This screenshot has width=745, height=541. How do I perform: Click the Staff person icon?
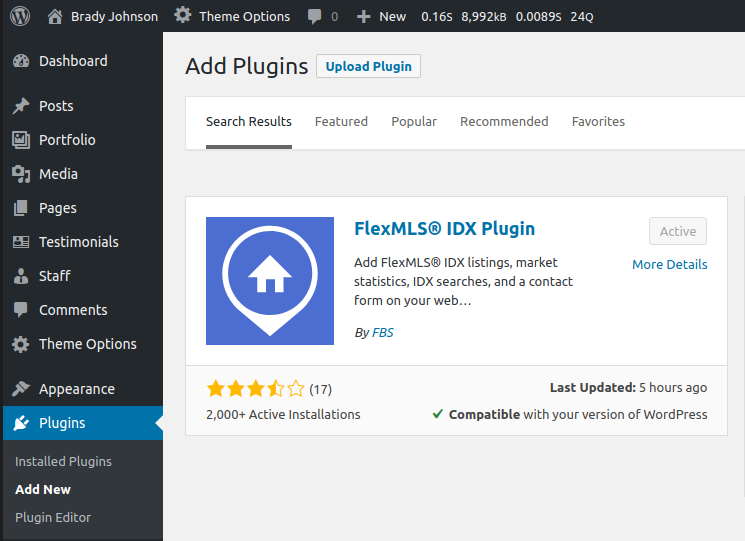click(21, 276)
